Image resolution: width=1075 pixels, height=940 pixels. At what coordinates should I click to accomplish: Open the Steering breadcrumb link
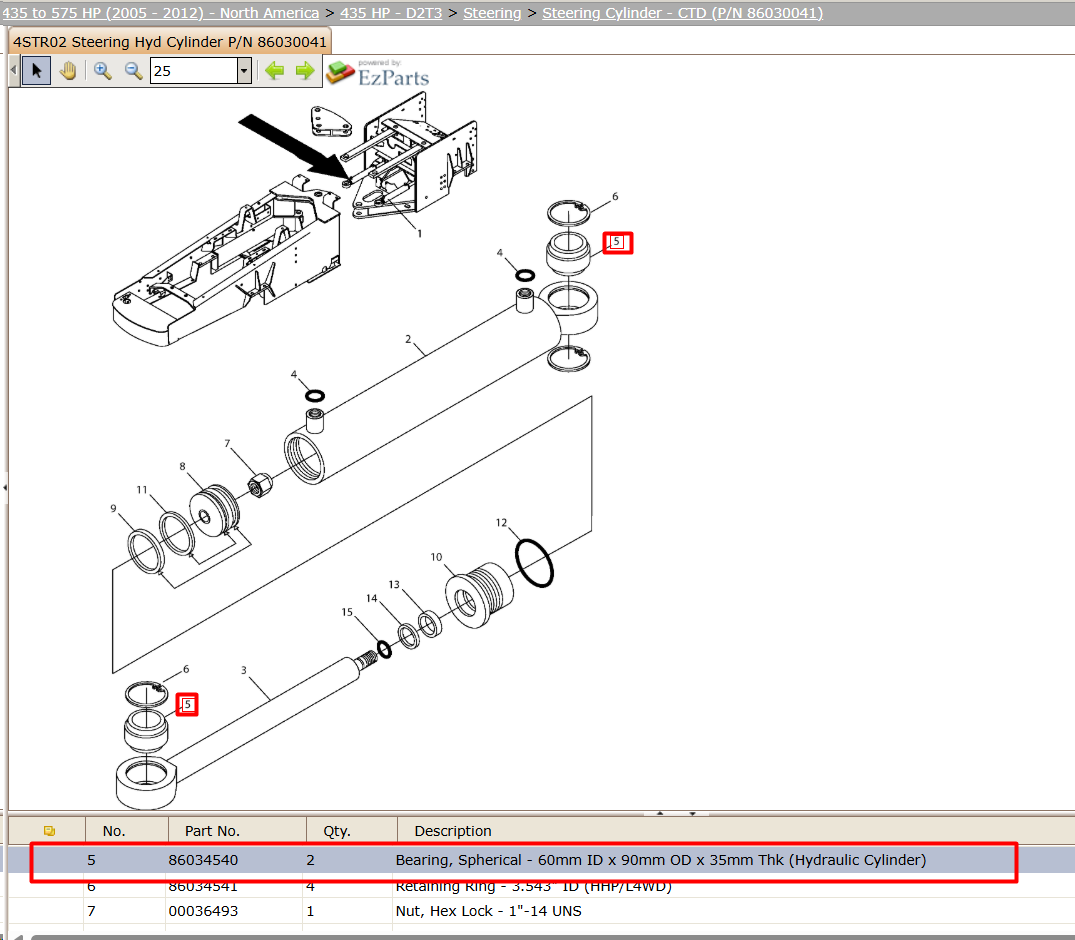[x=492, y=13]
